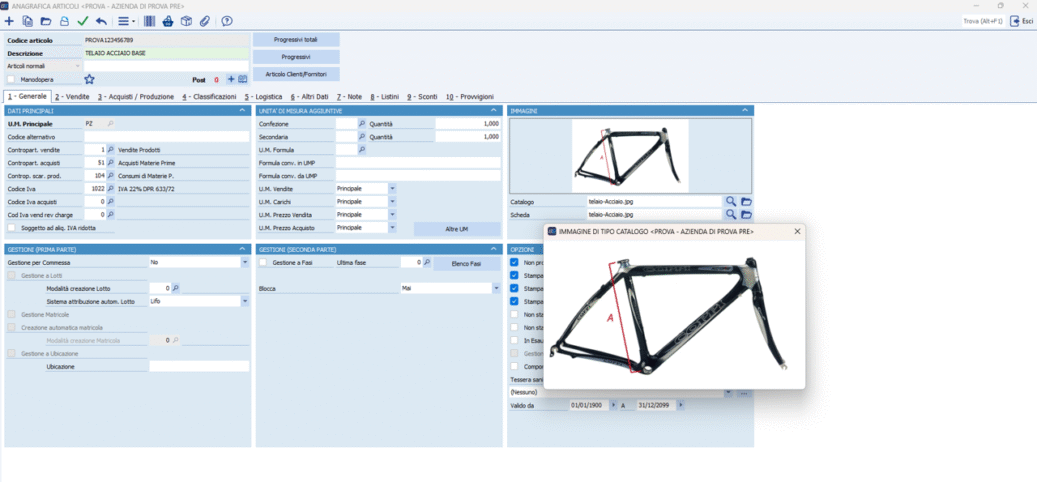
Task: Expand the Blocca dropdown set to Mai
Action: [496, 288]
